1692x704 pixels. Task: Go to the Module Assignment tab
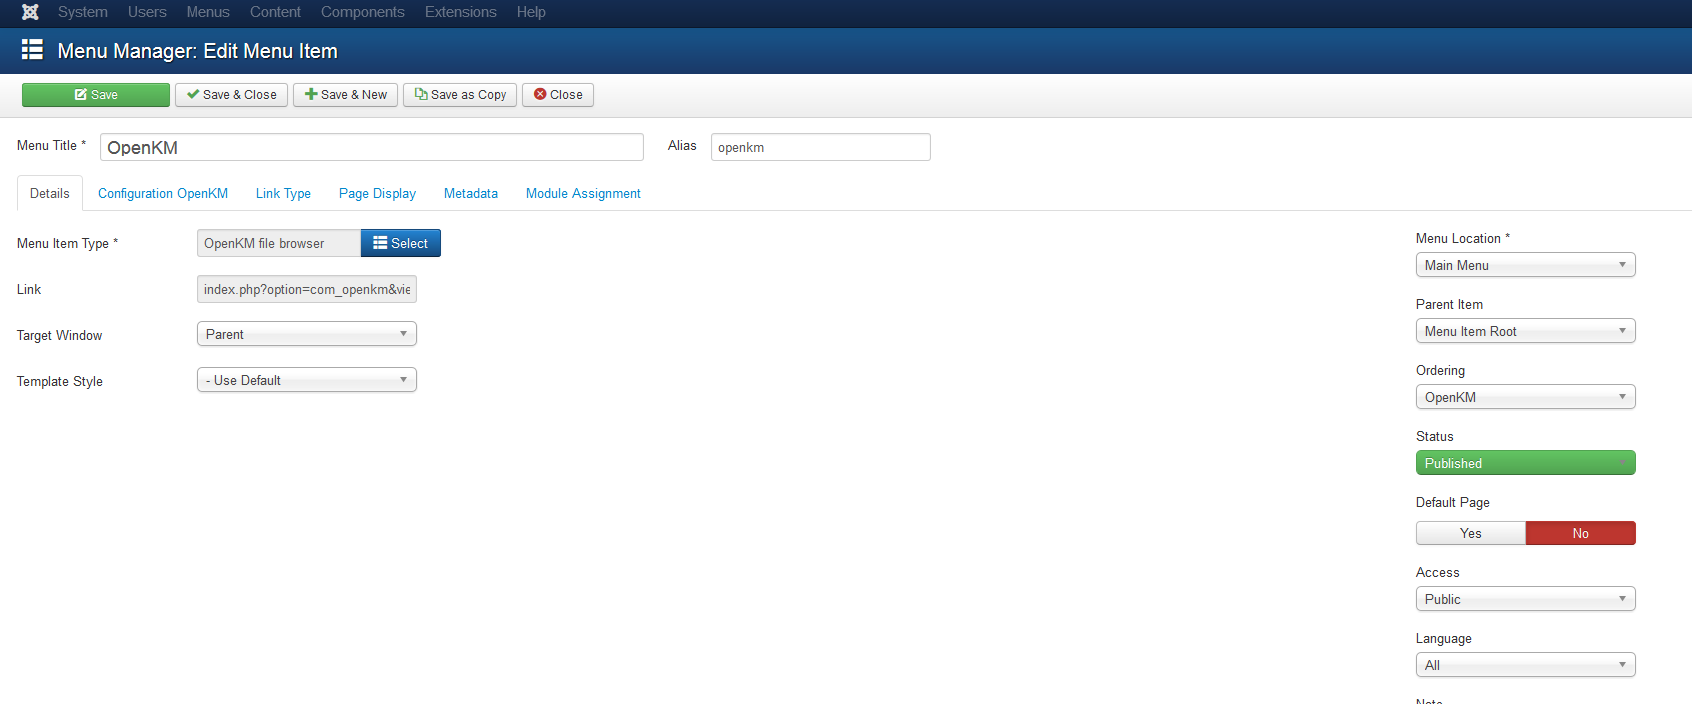(x=583, y=193)
